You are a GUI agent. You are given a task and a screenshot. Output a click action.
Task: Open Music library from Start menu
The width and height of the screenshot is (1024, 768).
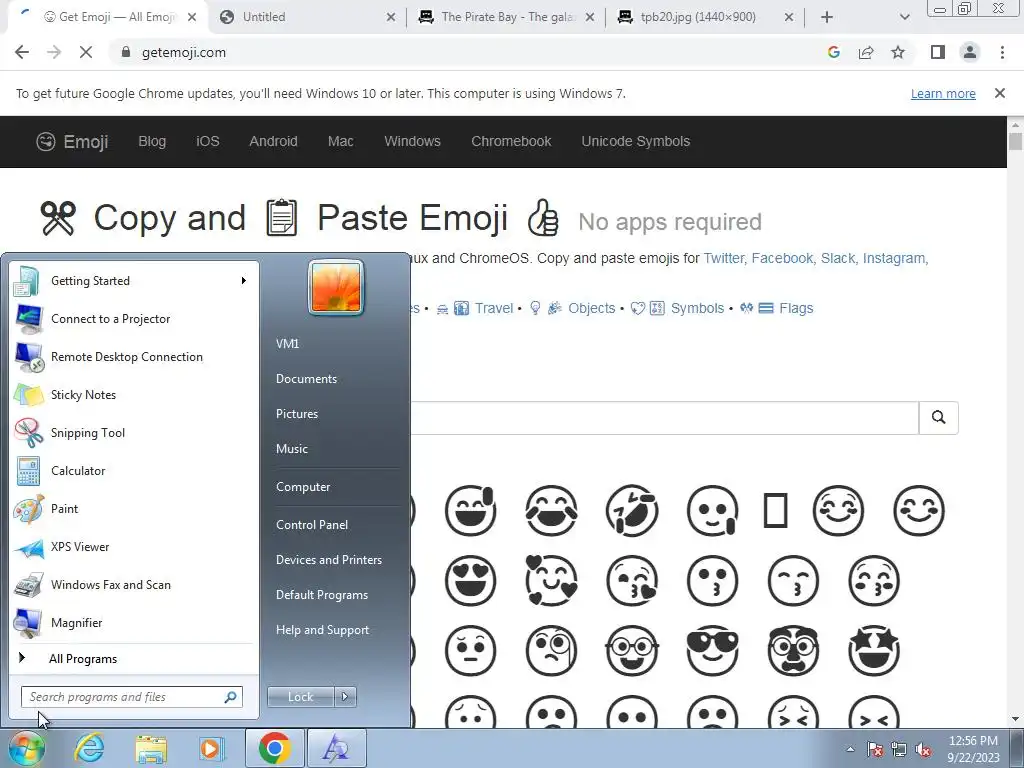(x=291, y=449)
